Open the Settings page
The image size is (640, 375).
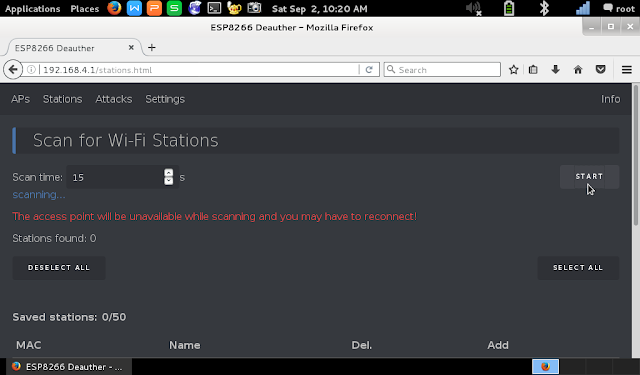(165, 99)
